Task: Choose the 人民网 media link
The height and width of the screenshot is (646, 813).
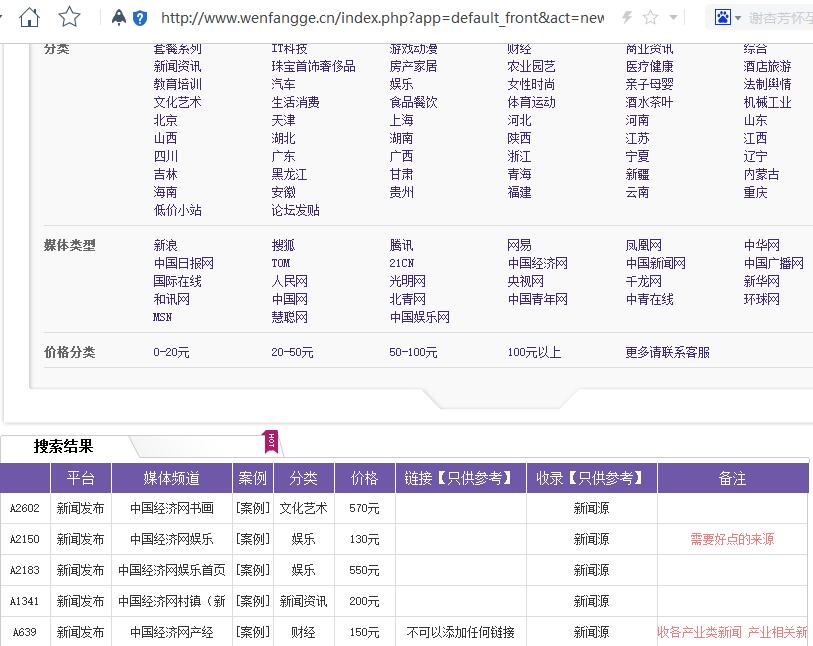Action: coord(289,281)
